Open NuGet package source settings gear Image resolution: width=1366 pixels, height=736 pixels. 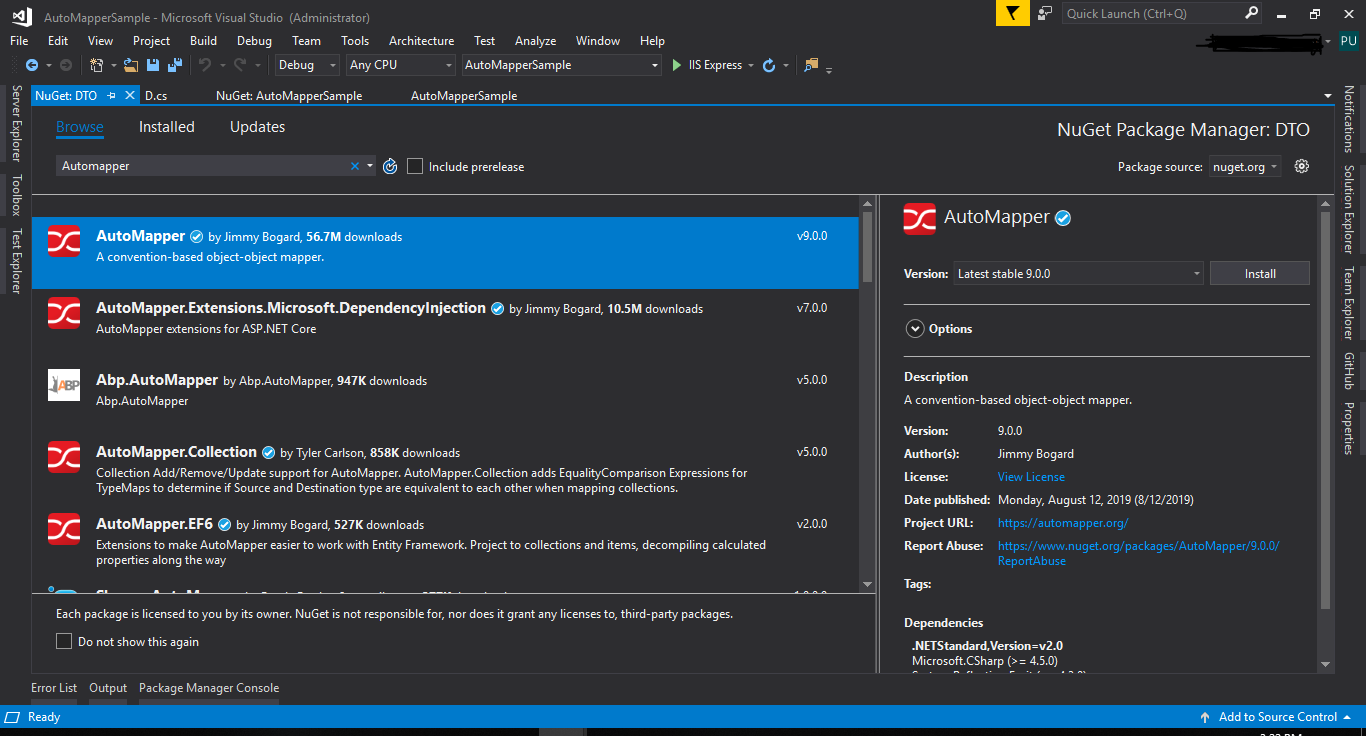point(1301,166)
